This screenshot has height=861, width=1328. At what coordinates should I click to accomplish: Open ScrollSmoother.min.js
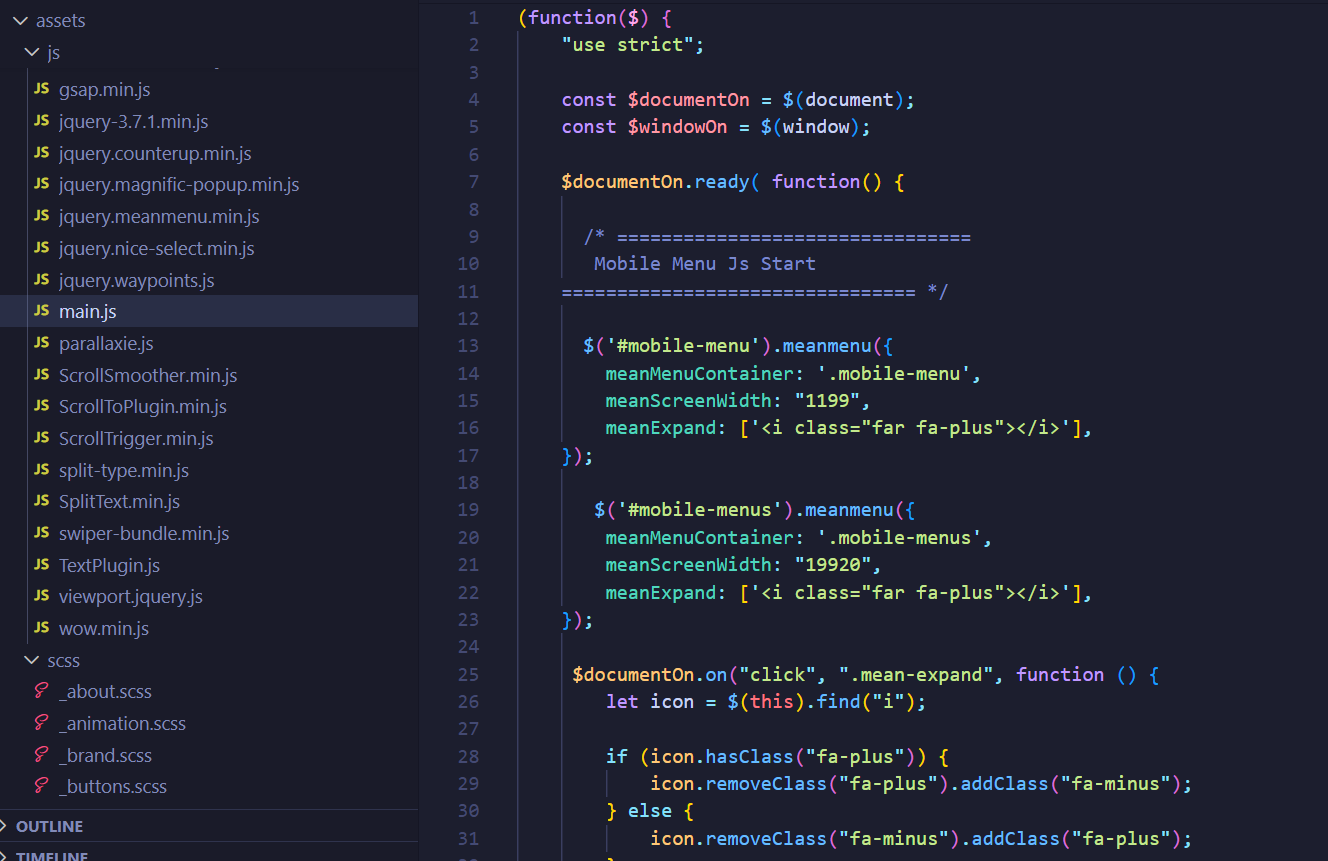point(148,375)
